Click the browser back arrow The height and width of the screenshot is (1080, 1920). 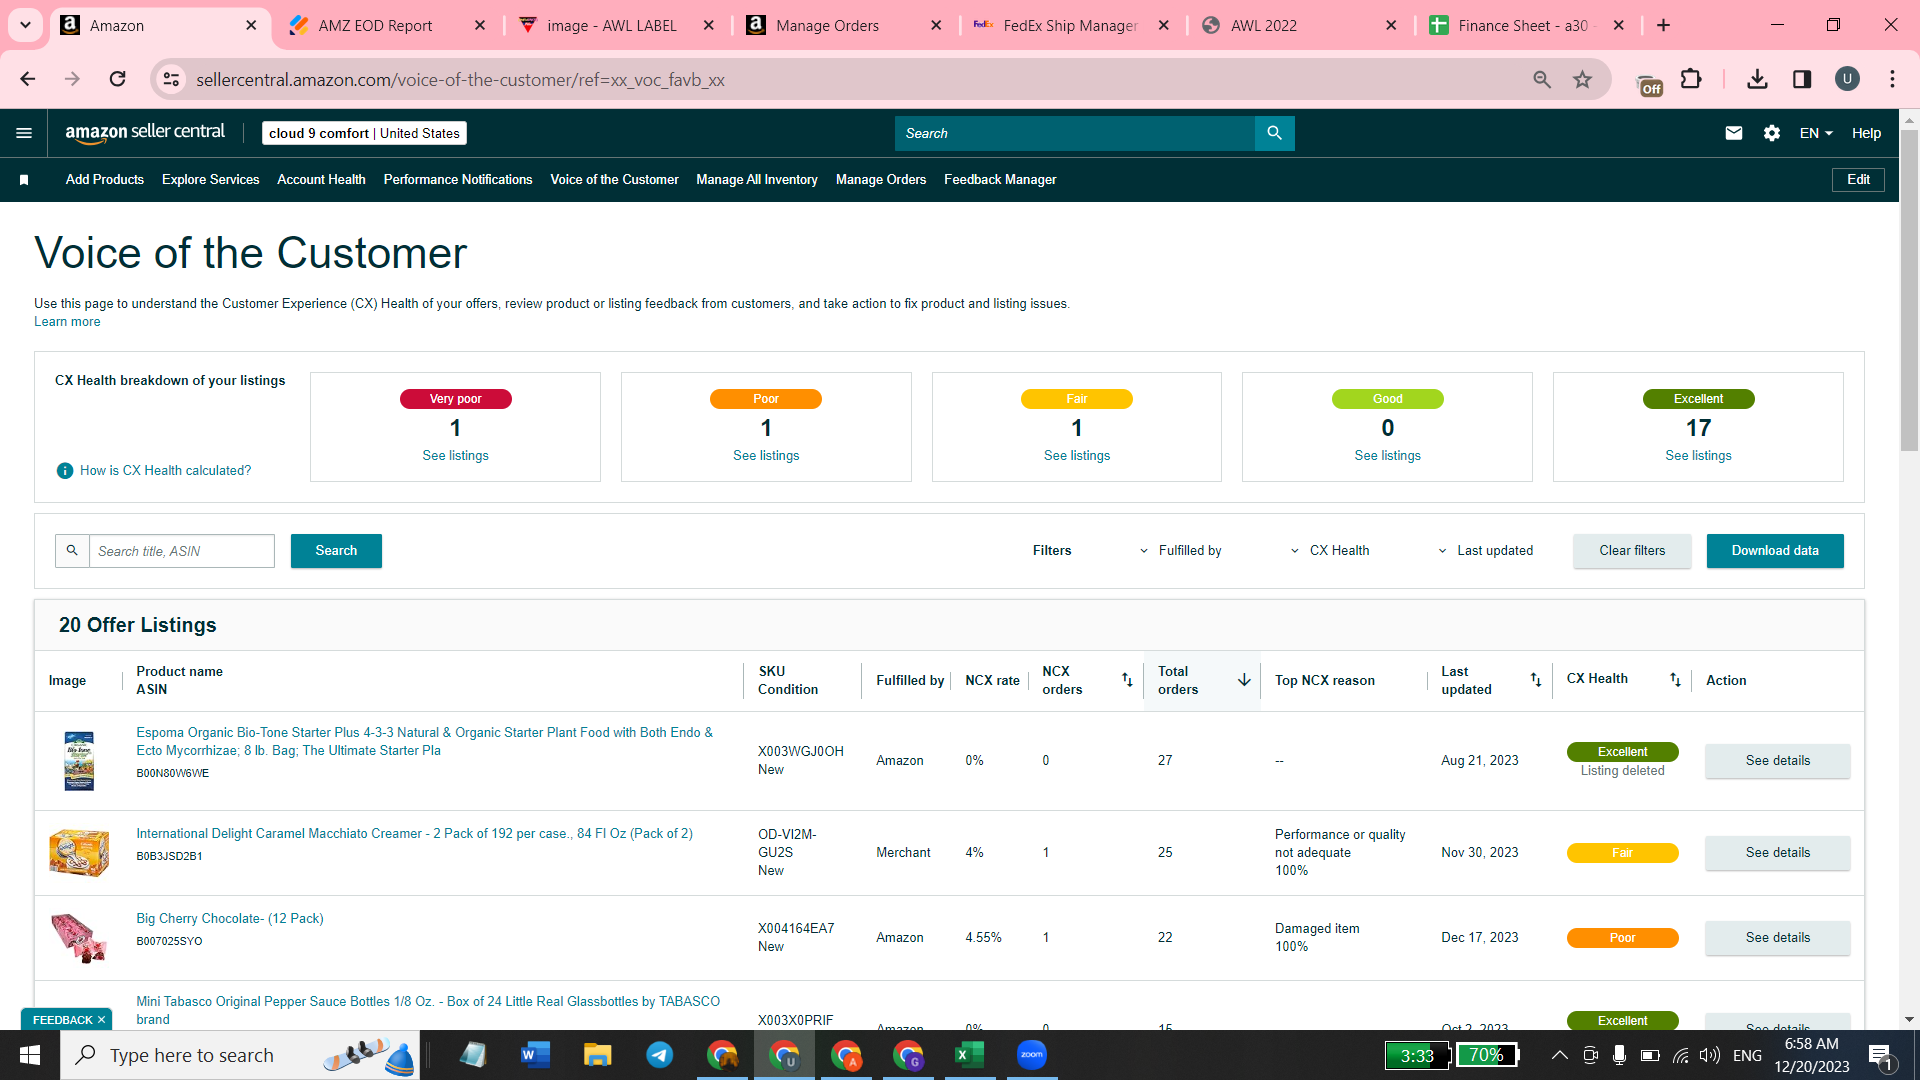[x=28, y=79]
